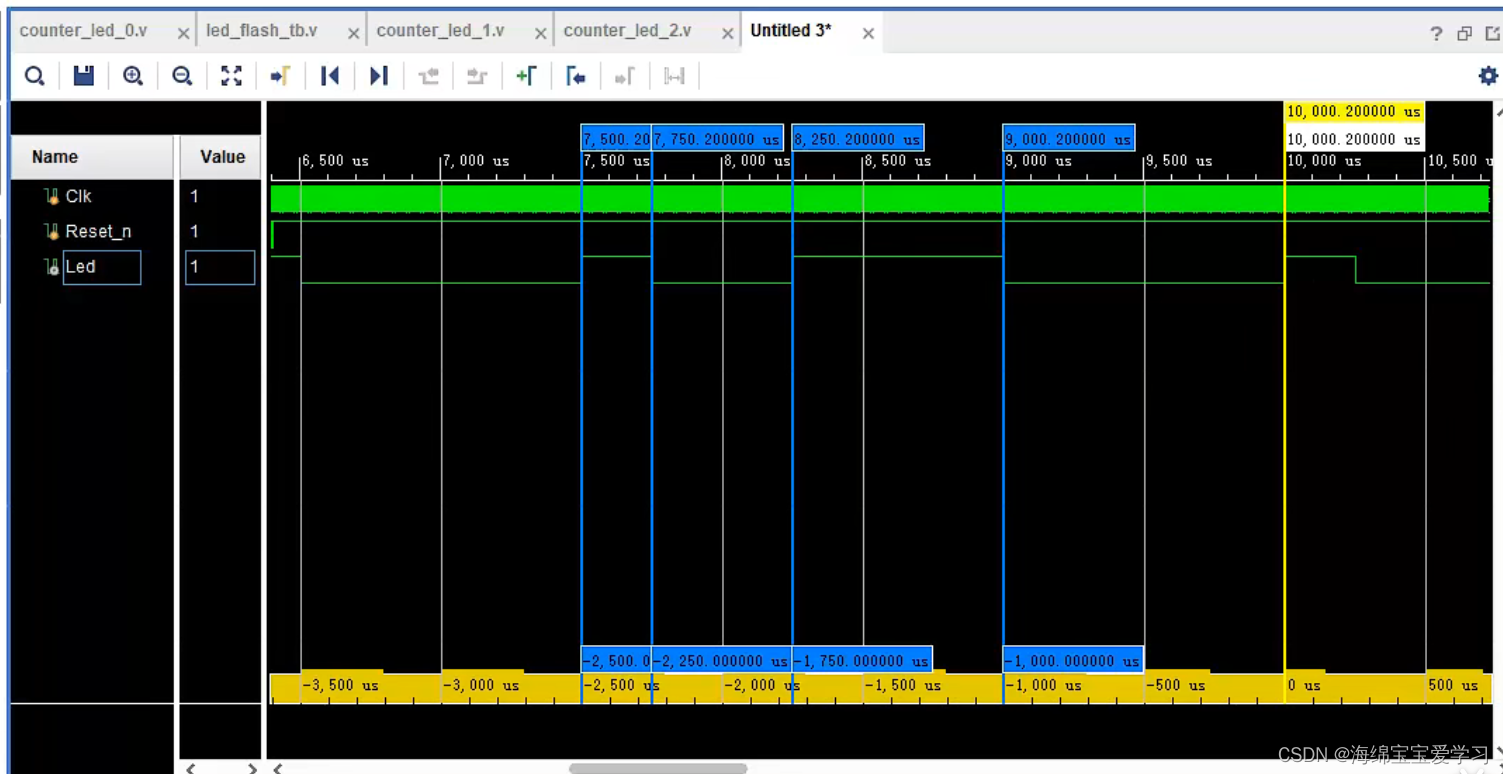This screenshot has width=1503, height=774.
Task: Select the Led signal name field
Action: 102,267
